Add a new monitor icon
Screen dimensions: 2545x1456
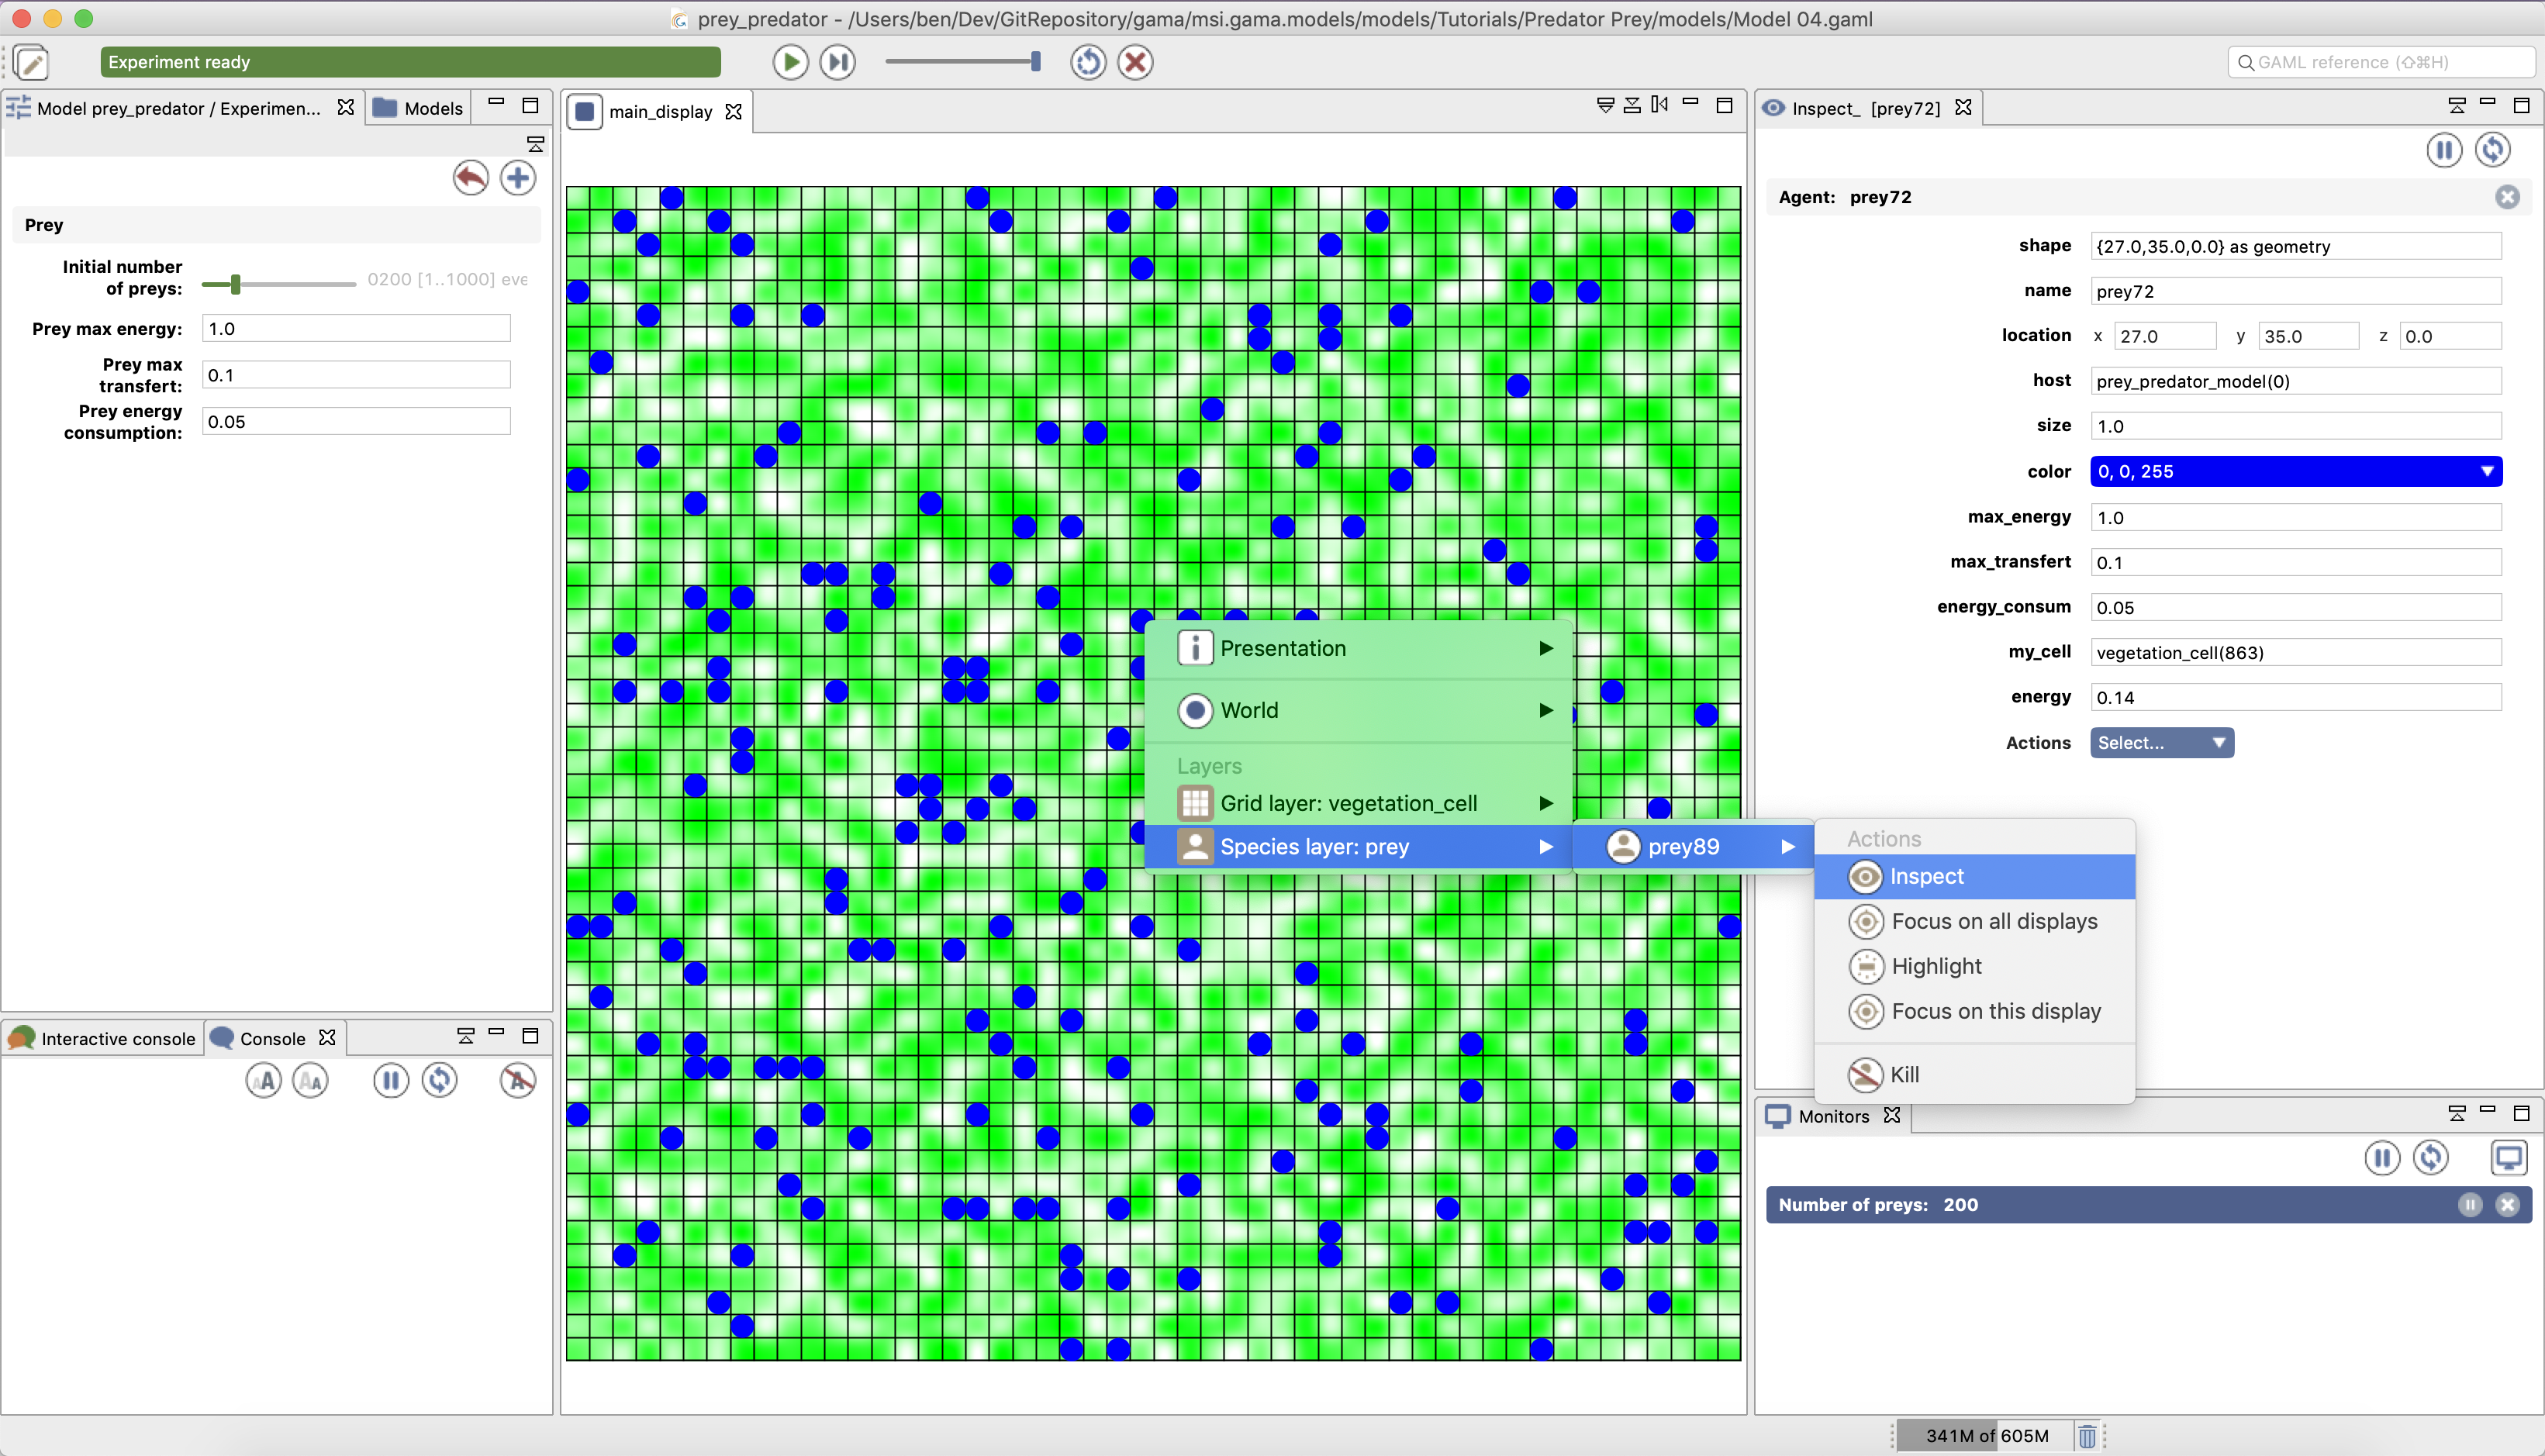click(x=2509, y=1158)
